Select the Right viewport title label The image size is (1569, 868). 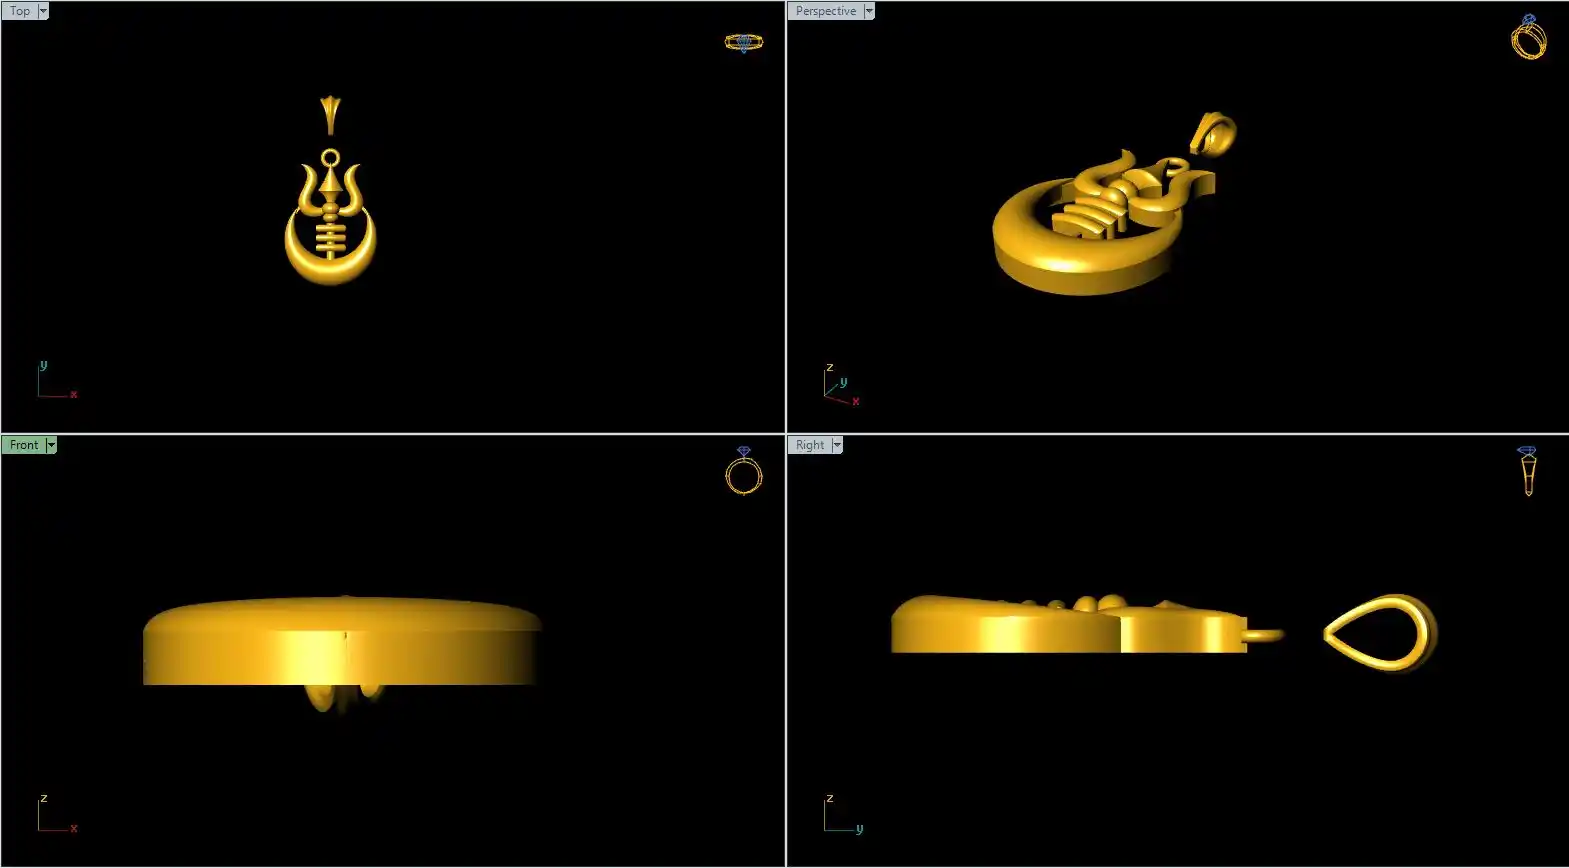tap(810, 445)
